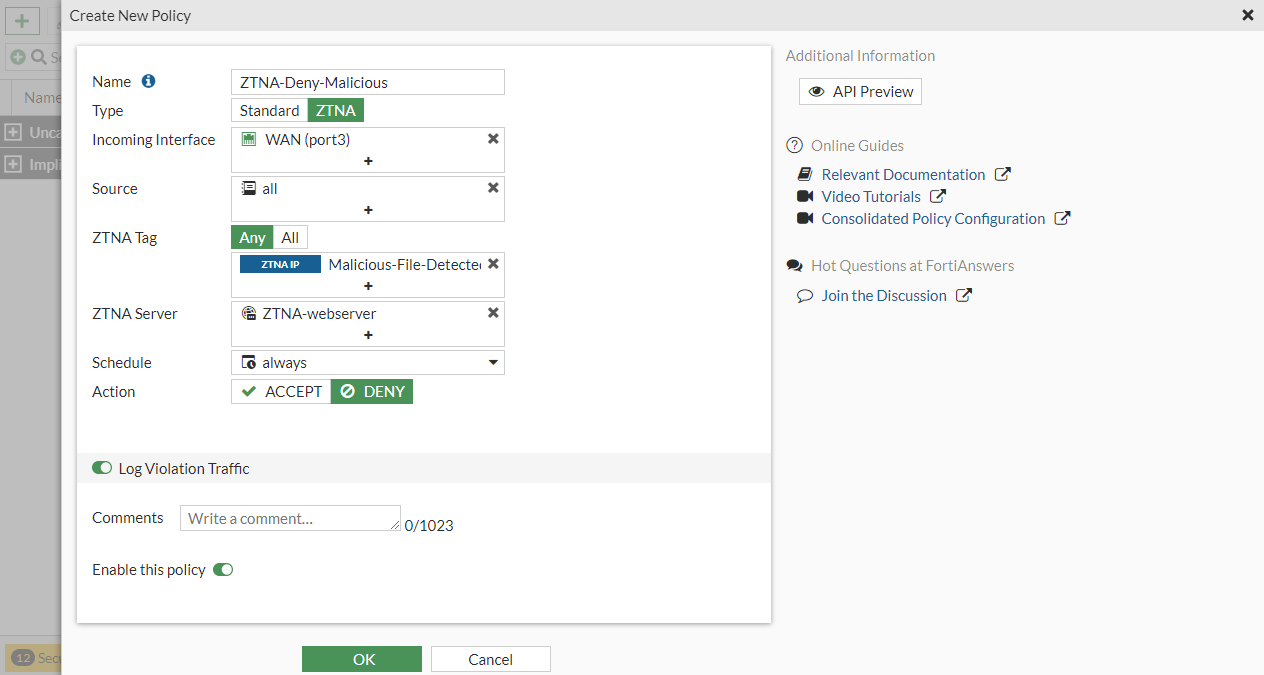Open the Schedule dropdown showing 'always'
1264x675 pixels.
pos(368,362)
